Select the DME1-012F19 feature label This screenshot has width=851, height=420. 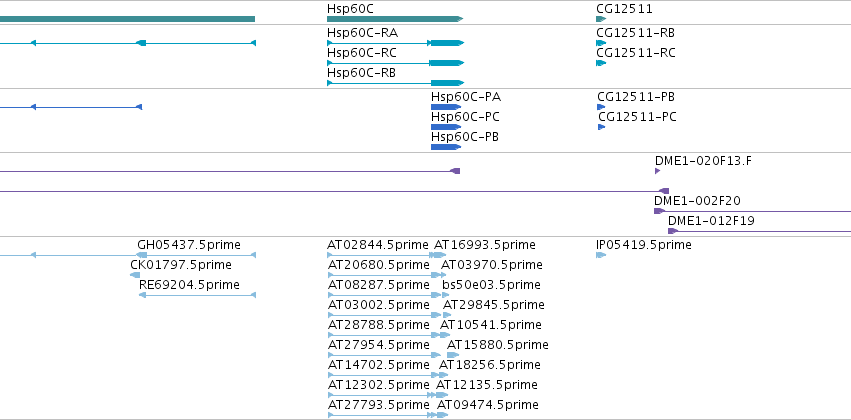tap(711, 221)
